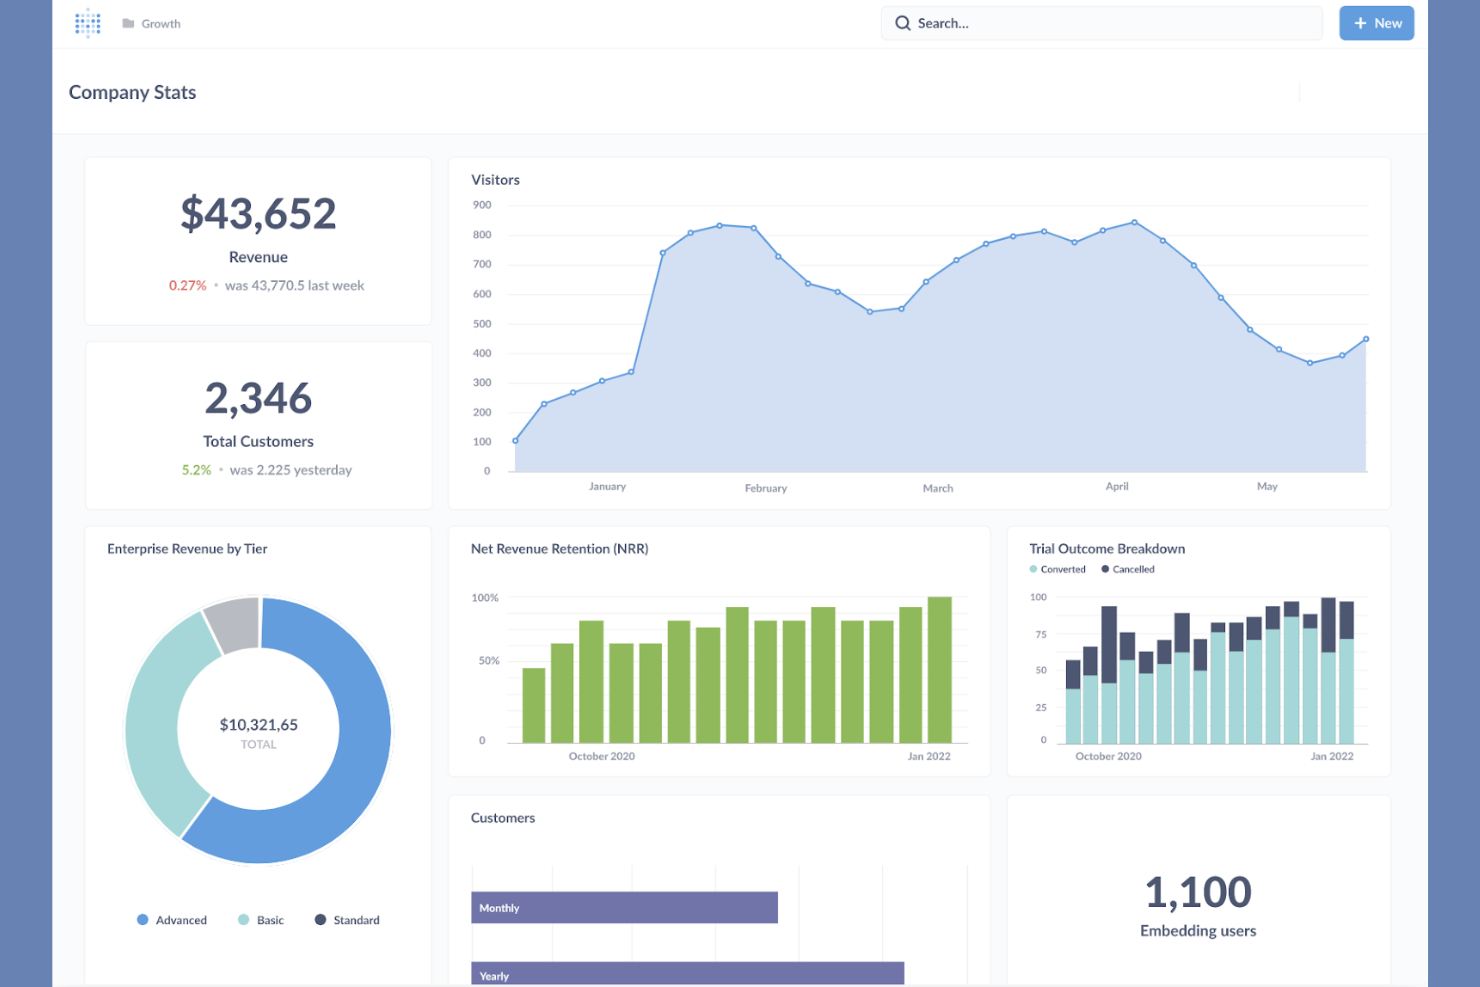Click inside the Search field
The image size is (1480, 987).
[x=1100, y=22]
